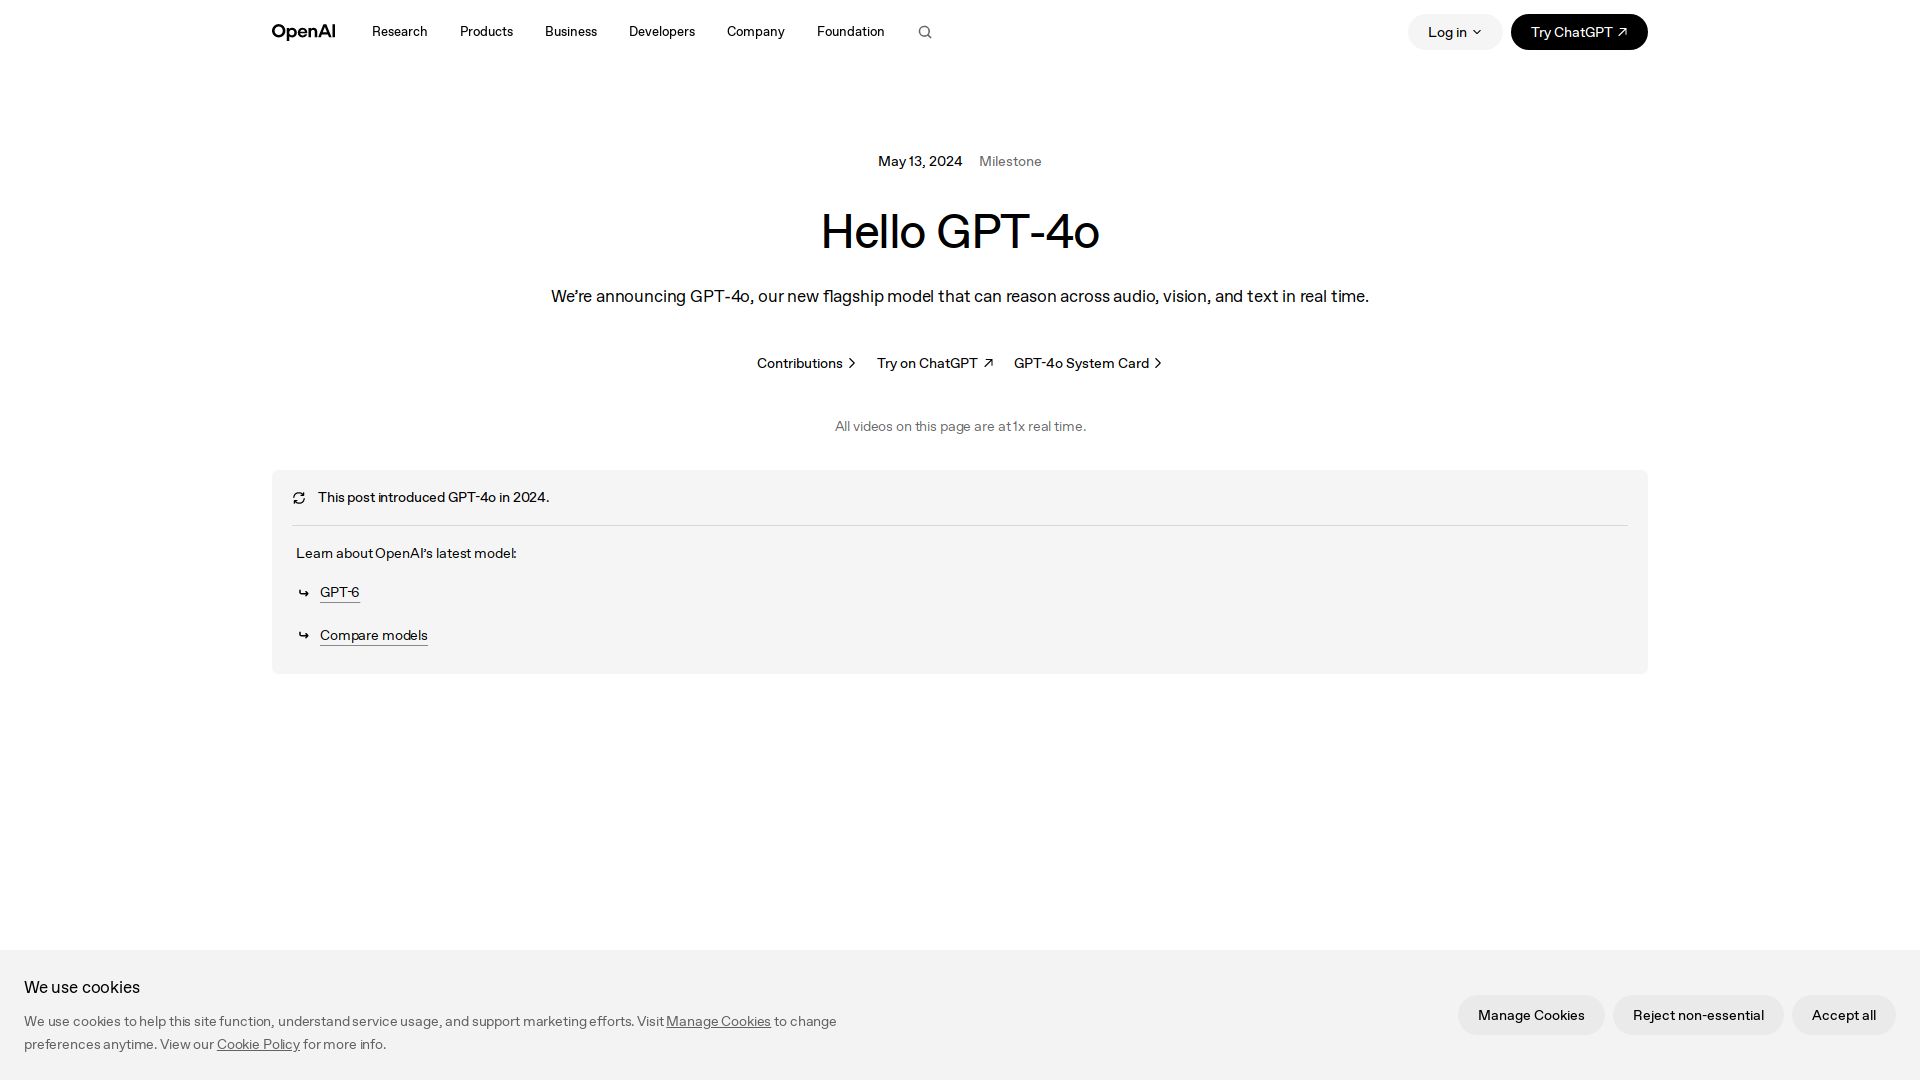Click the OpenAI logo
This screenshot has height=1080, width=1920.
click(303, 32)
